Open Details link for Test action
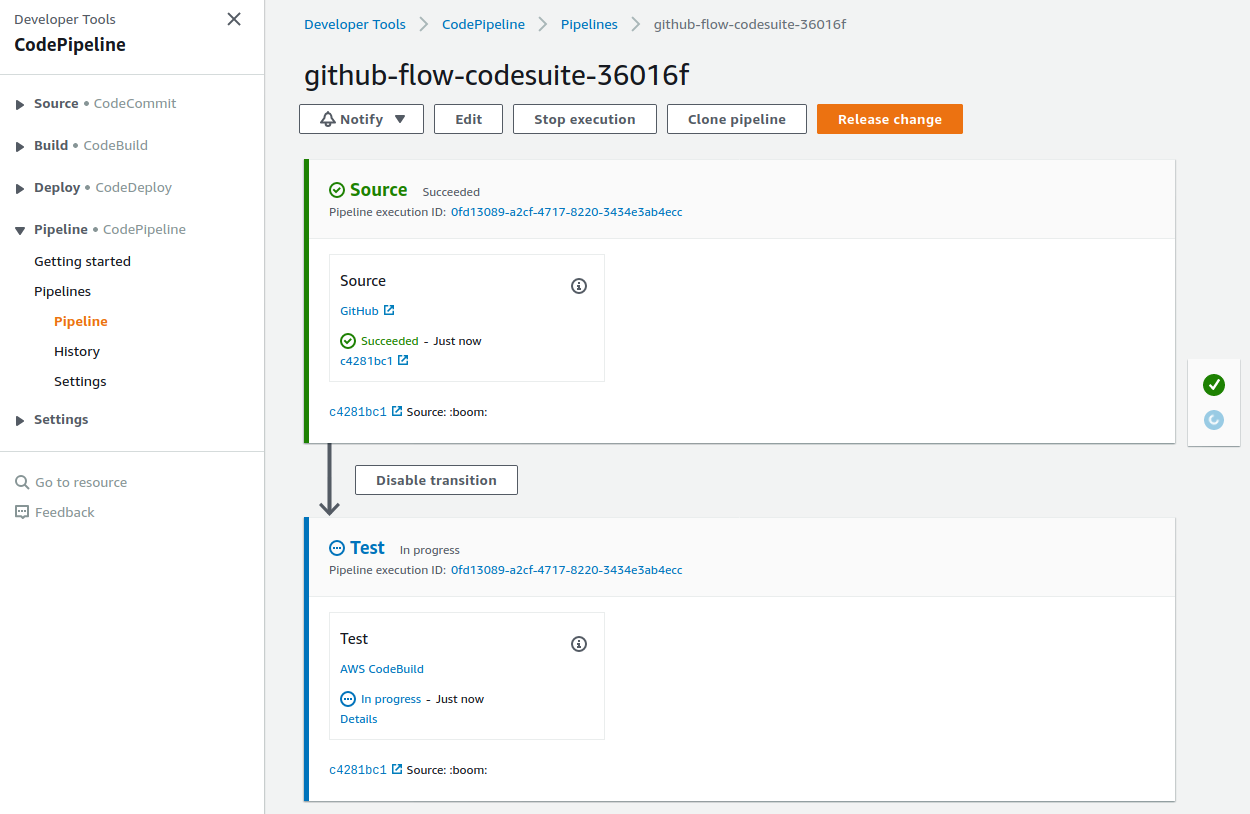 pyautogui.click(x=359, y=719)
